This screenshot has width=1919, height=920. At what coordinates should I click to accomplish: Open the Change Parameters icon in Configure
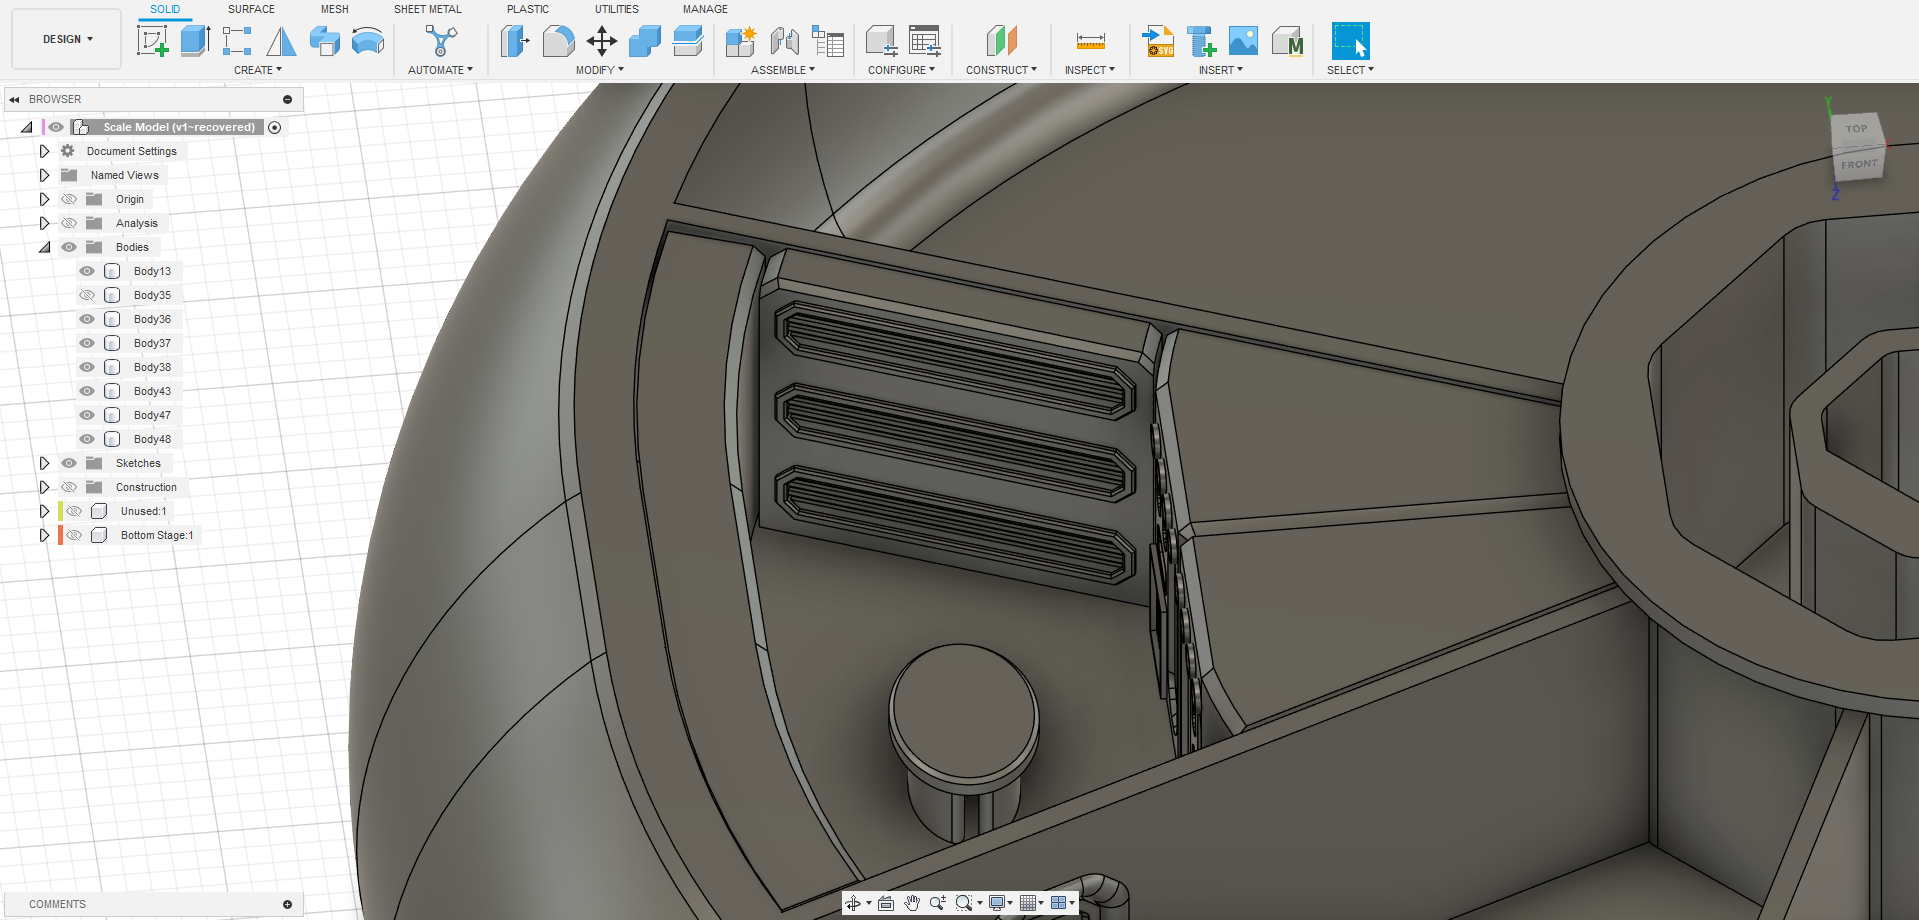(925, 41)
